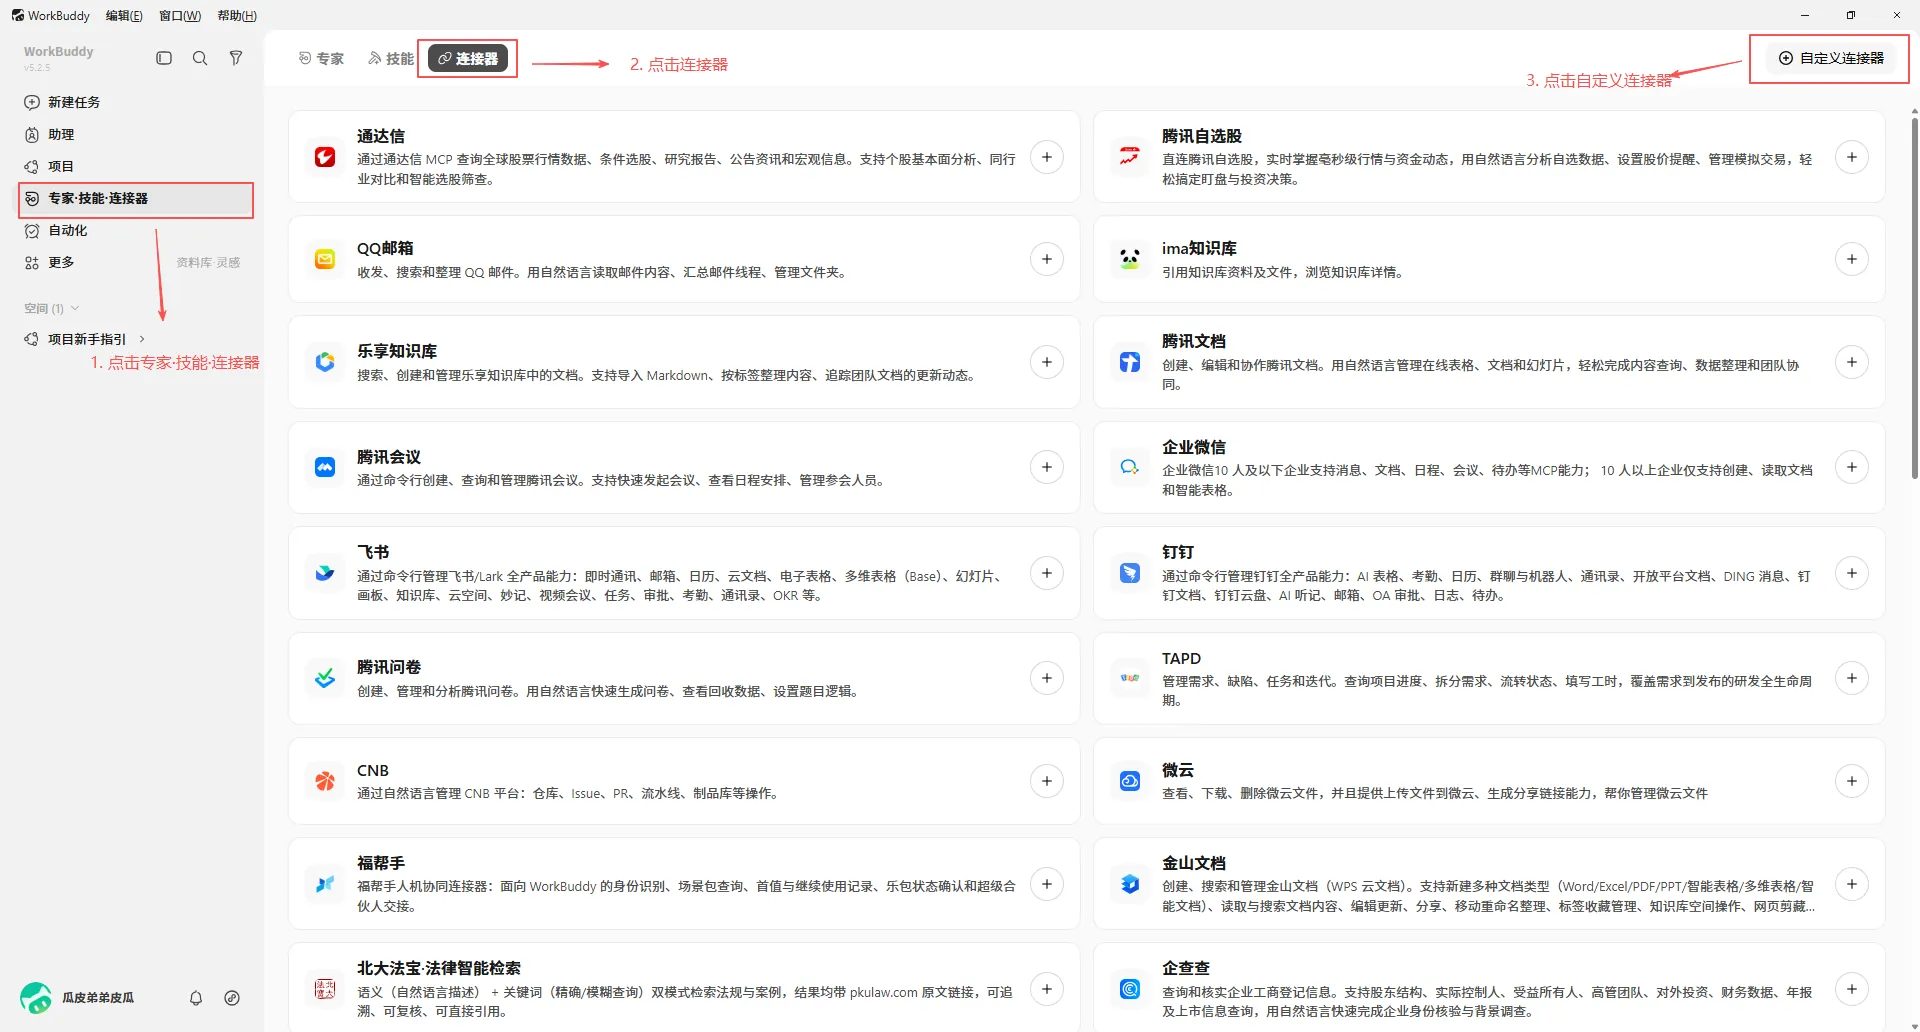Click the TAPD connector logo
Image resolution: width=1920 pixels, height=1032 pixels.
click(1130, 678)
